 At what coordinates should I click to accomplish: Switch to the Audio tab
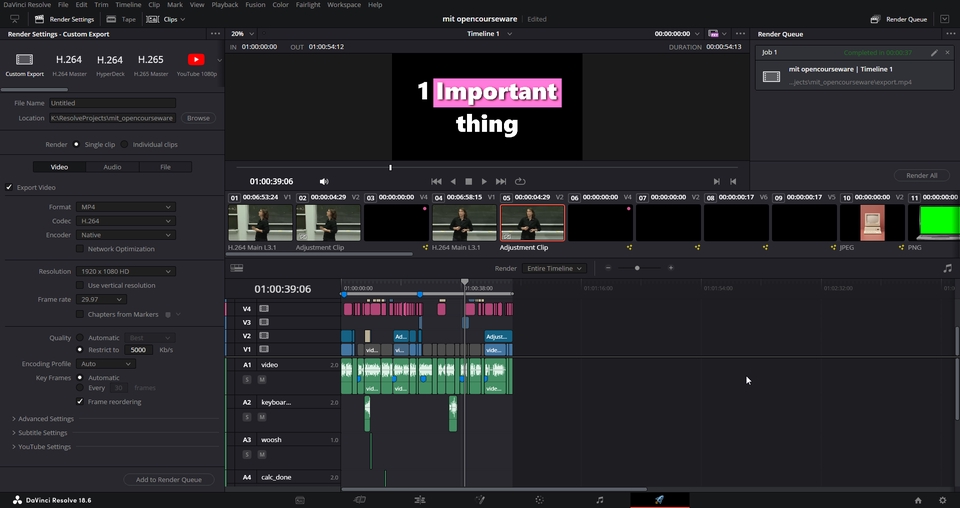pyautogui.click(x=112, y=166)
